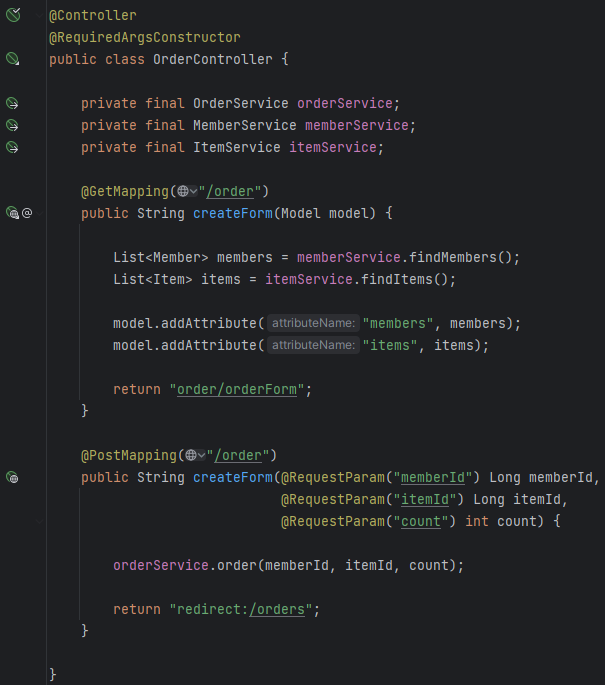Open the URL dropdown chevron in @GetMapping
This screenshot has width=605, height=685.
tap(194, 191)
